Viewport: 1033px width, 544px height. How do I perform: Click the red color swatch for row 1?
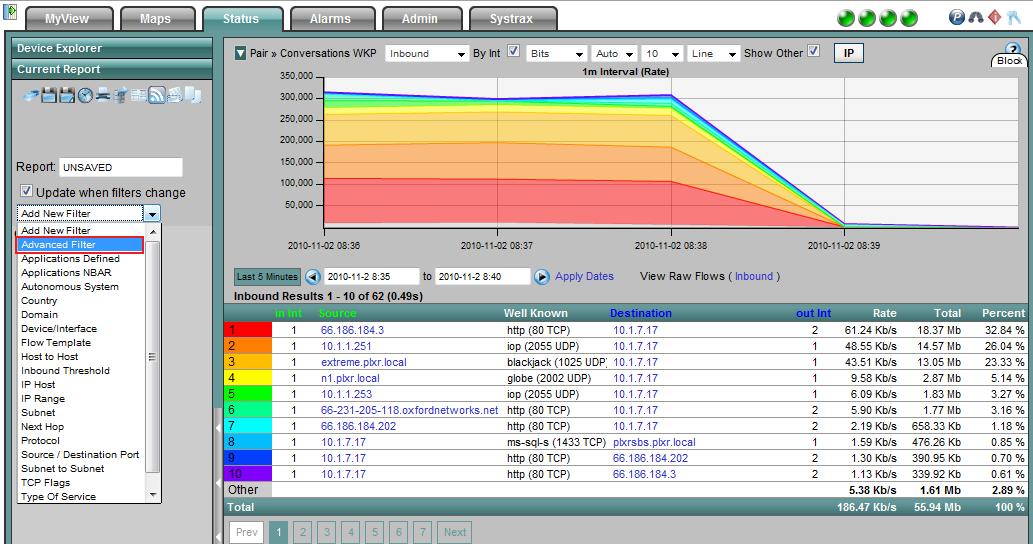click(248, 330)
